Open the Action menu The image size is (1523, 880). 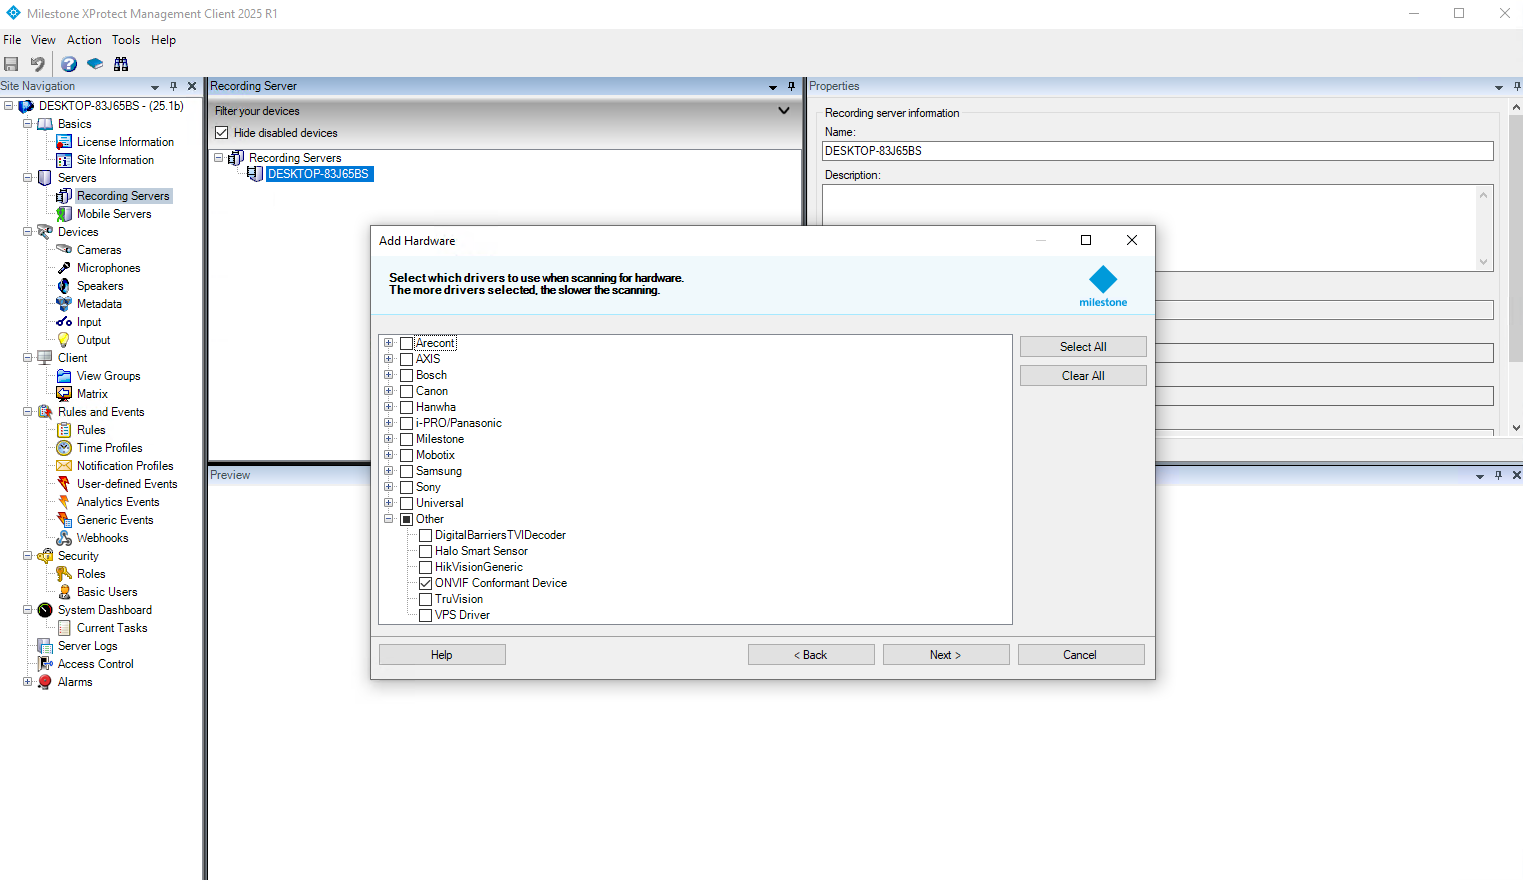[x=84, y=40]
